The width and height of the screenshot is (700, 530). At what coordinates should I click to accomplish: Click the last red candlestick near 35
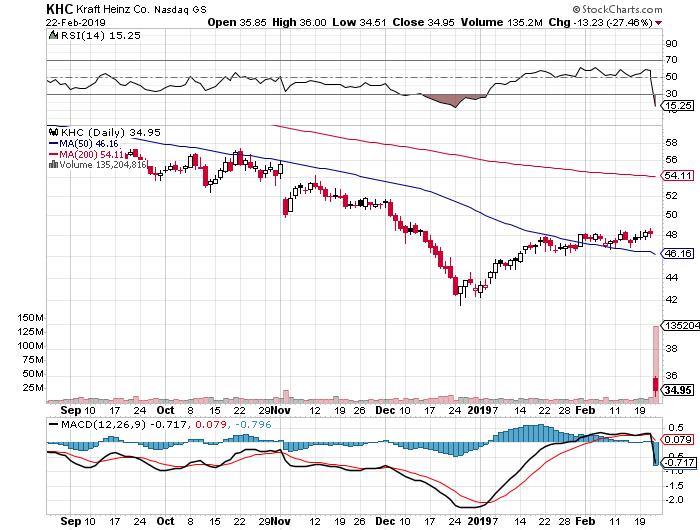[x=655, y=384]
